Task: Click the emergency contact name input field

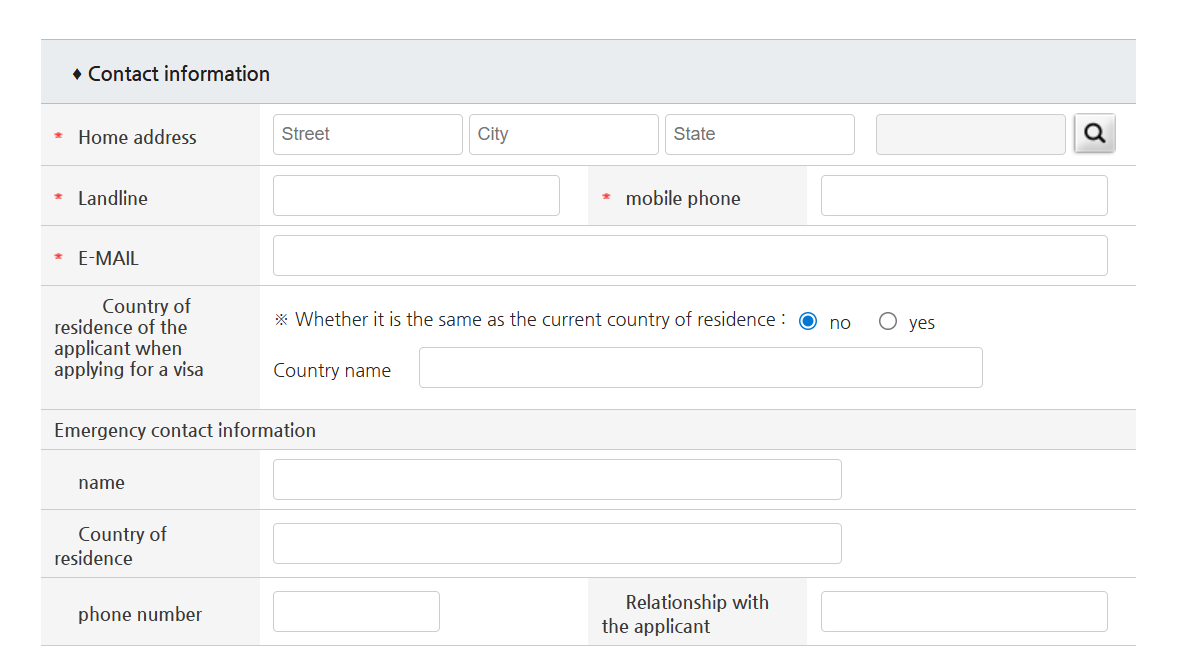Action: [x=556, y=479]
